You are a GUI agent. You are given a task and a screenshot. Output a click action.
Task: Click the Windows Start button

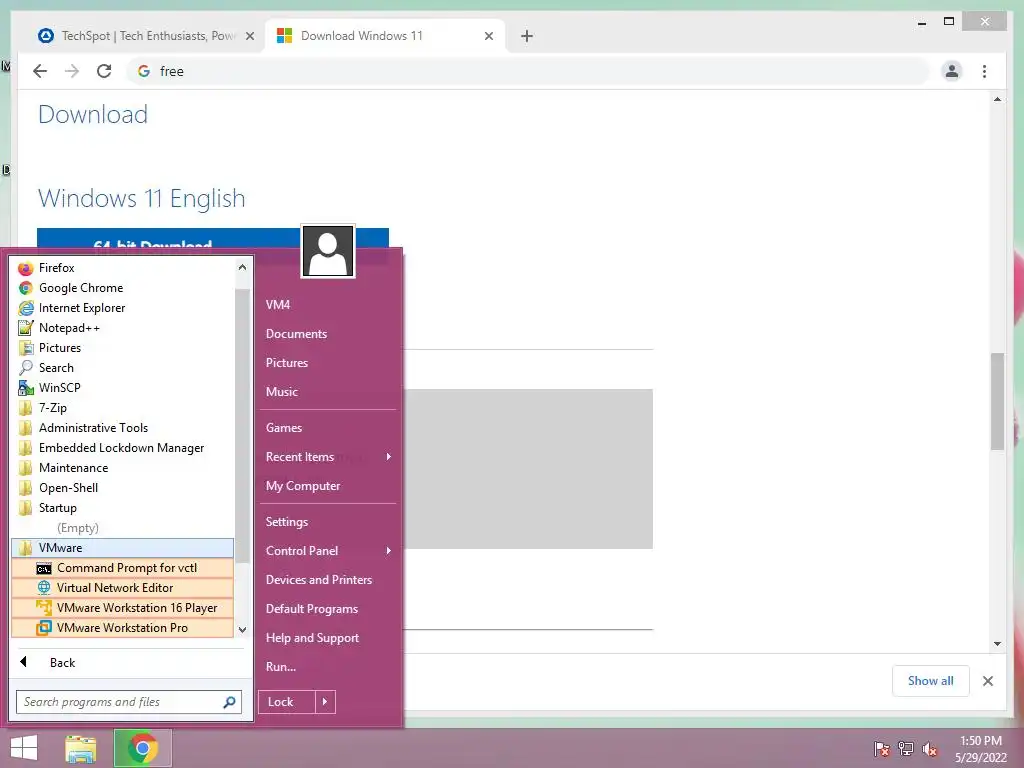24,748
